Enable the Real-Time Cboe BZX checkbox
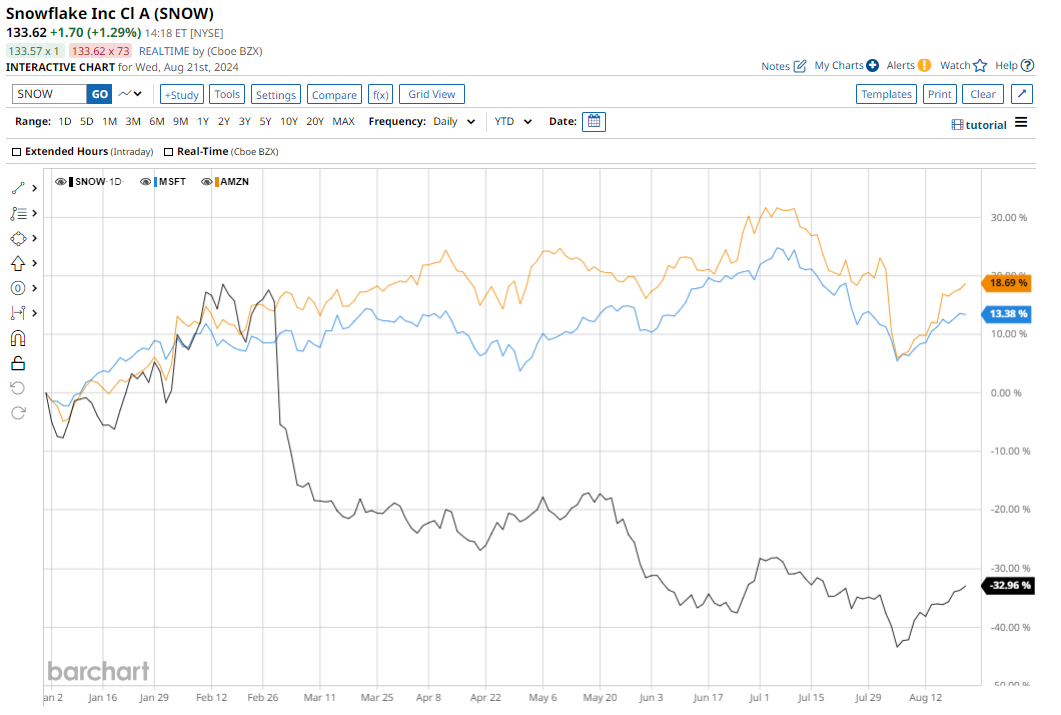This screenshot has width=1061, height=715. tap(168, 152)
